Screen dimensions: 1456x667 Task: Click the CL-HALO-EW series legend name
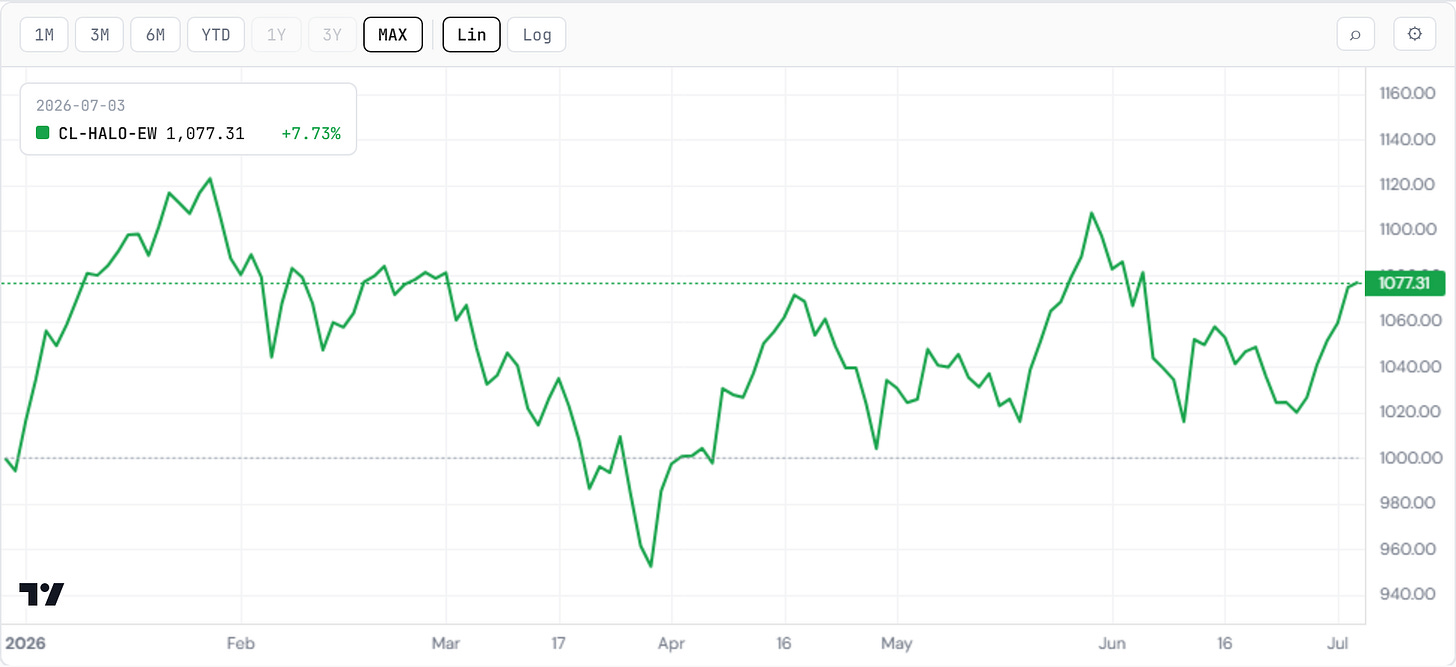[107, 133]
